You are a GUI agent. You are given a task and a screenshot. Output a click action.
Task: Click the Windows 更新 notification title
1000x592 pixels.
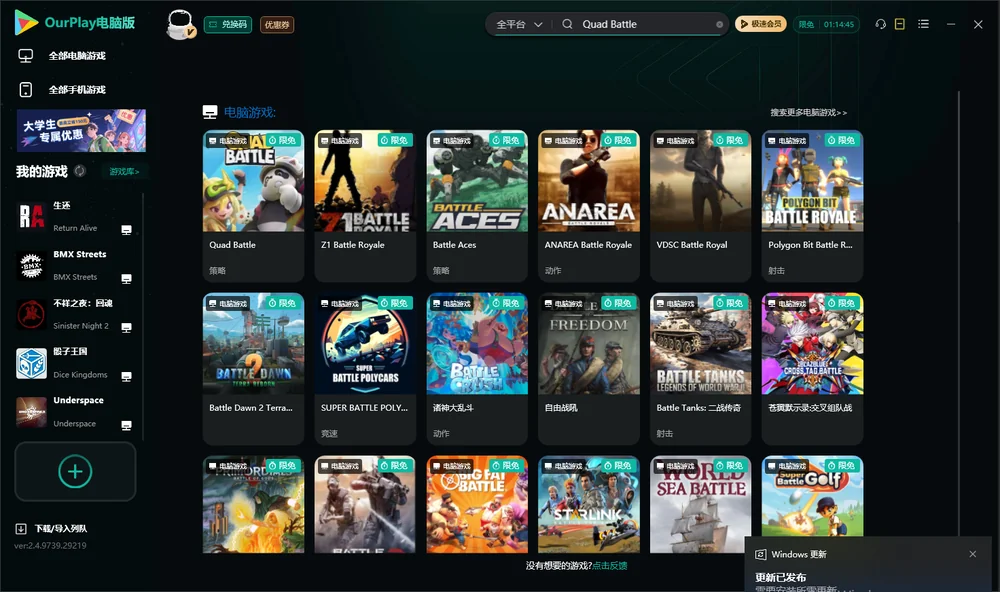(798, 554)
